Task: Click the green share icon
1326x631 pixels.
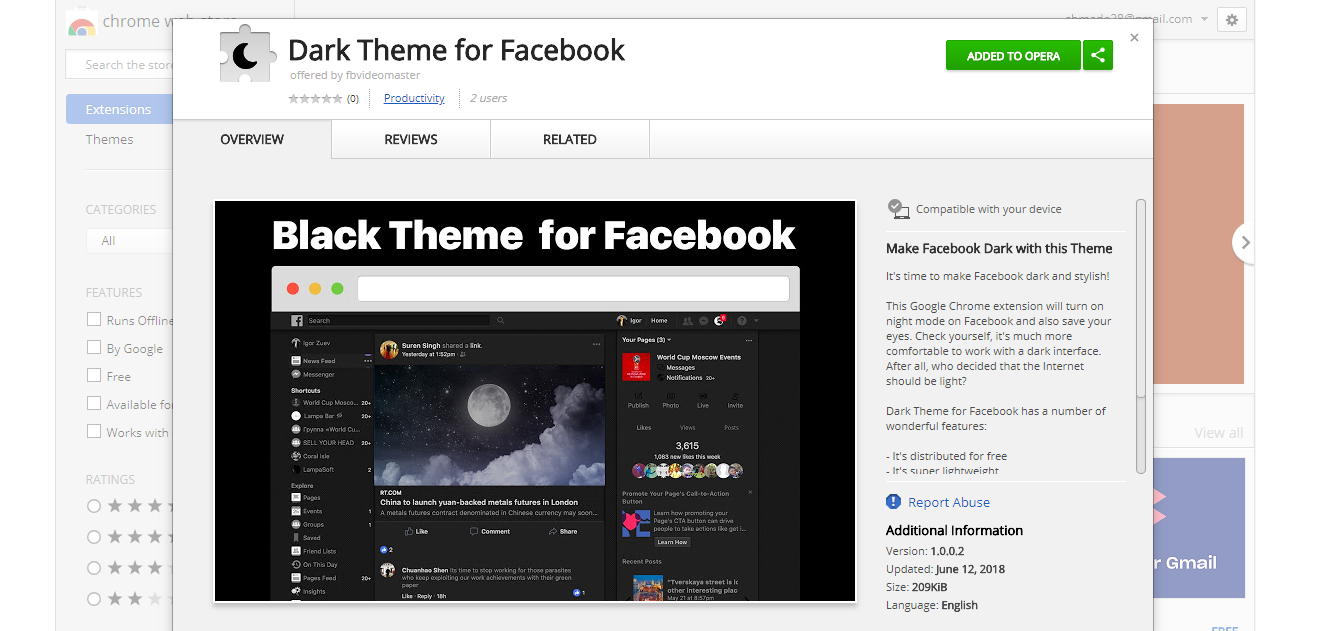Action: tap(1097, 55)
